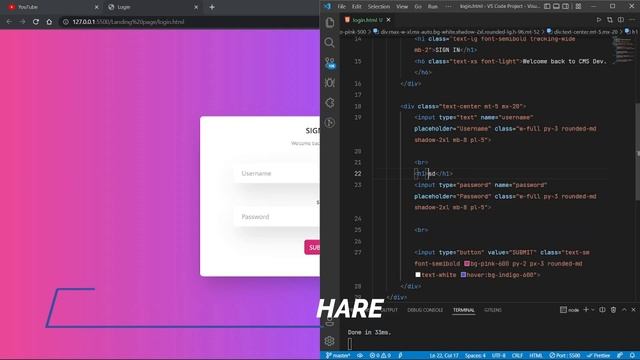Click the eye icon in the status bar
The height and width of the screenshot is (360, 640).
tap(360, 356)
